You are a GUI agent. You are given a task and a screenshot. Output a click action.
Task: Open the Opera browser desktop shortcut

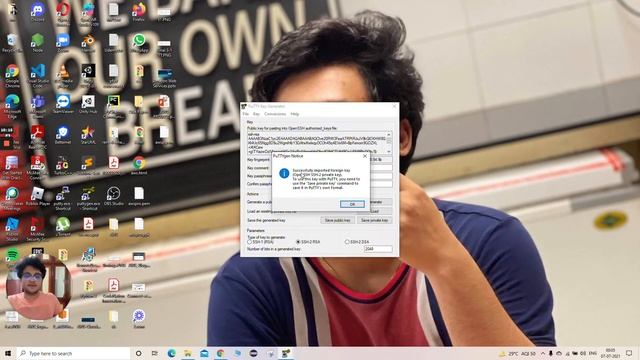(63, 11)
